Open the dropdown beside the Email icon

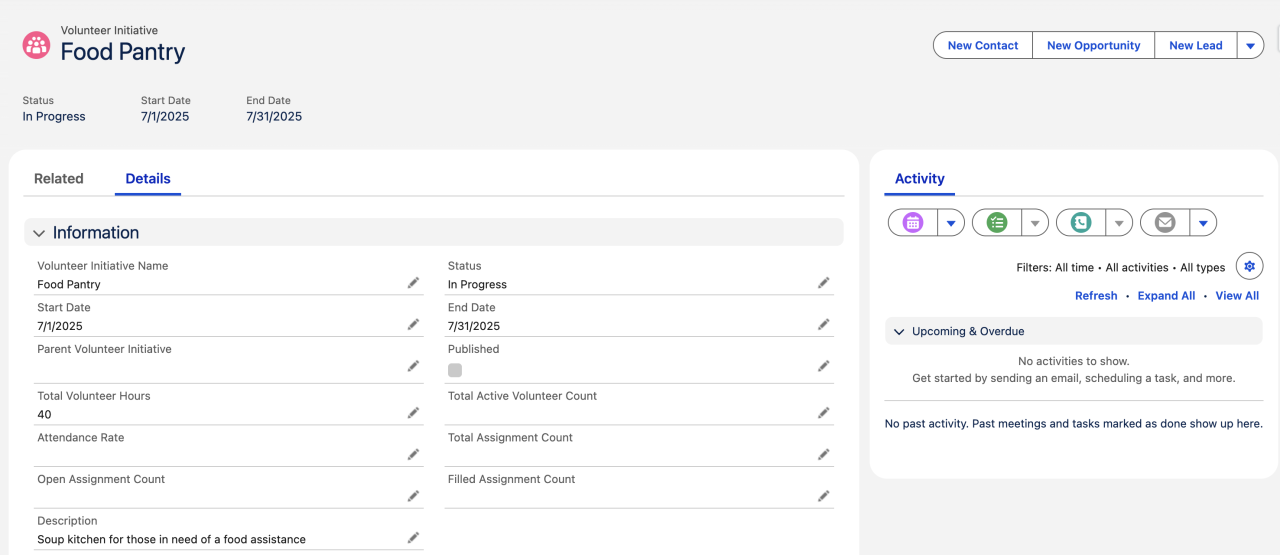(1203, 223)
